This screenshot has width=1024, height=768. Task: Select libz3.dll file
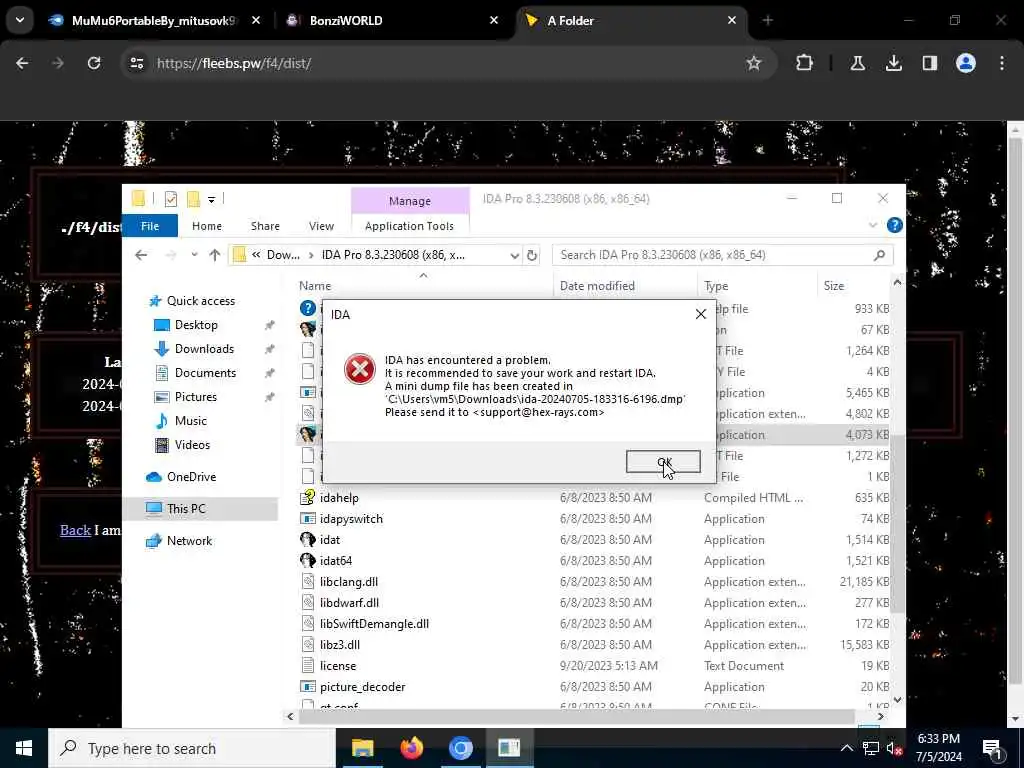click(340, 645)
